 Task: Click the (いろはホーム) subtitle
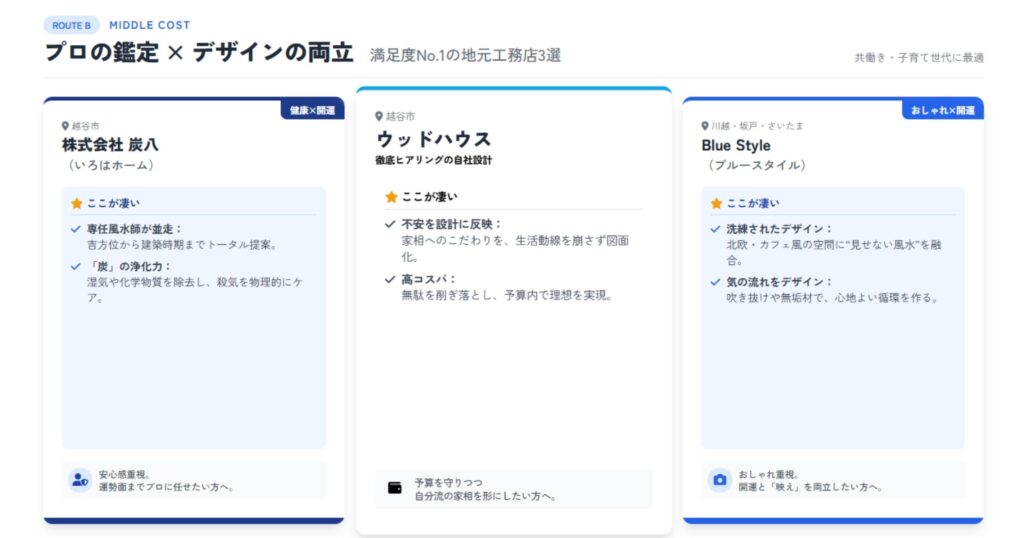[x=110, y=165]
